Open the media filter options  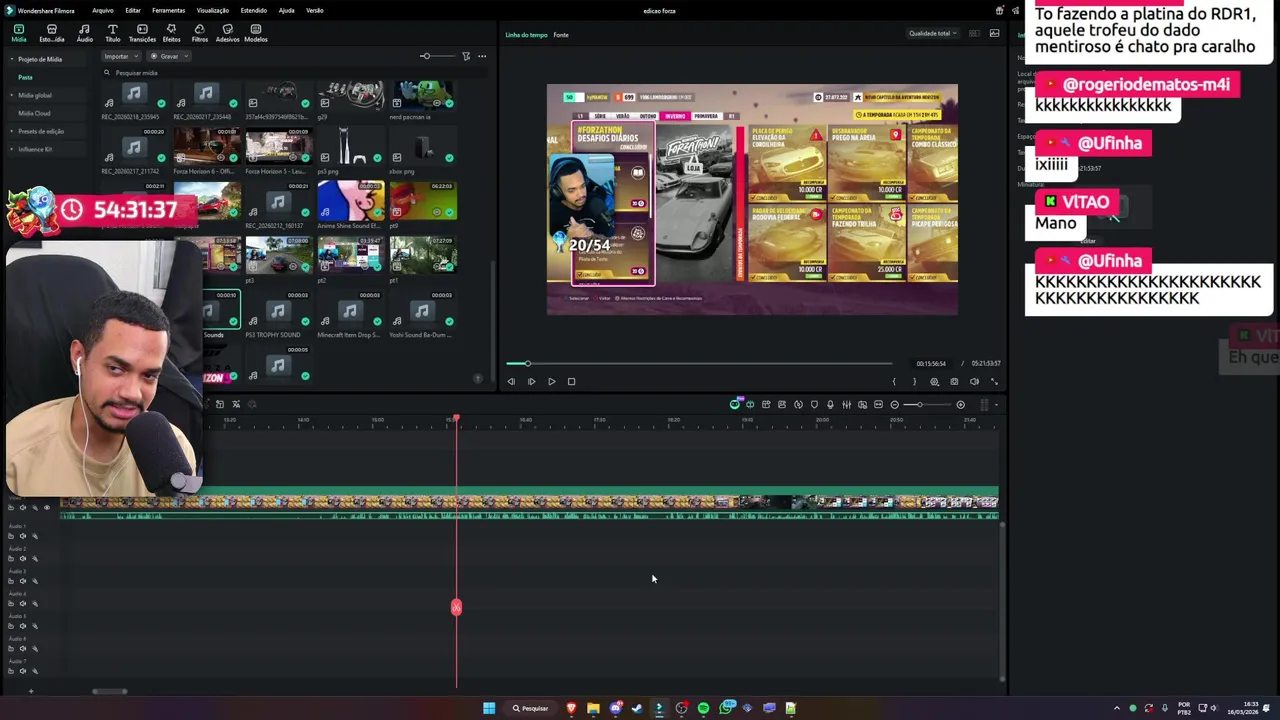pyautogui.click(x=466, y=56)
